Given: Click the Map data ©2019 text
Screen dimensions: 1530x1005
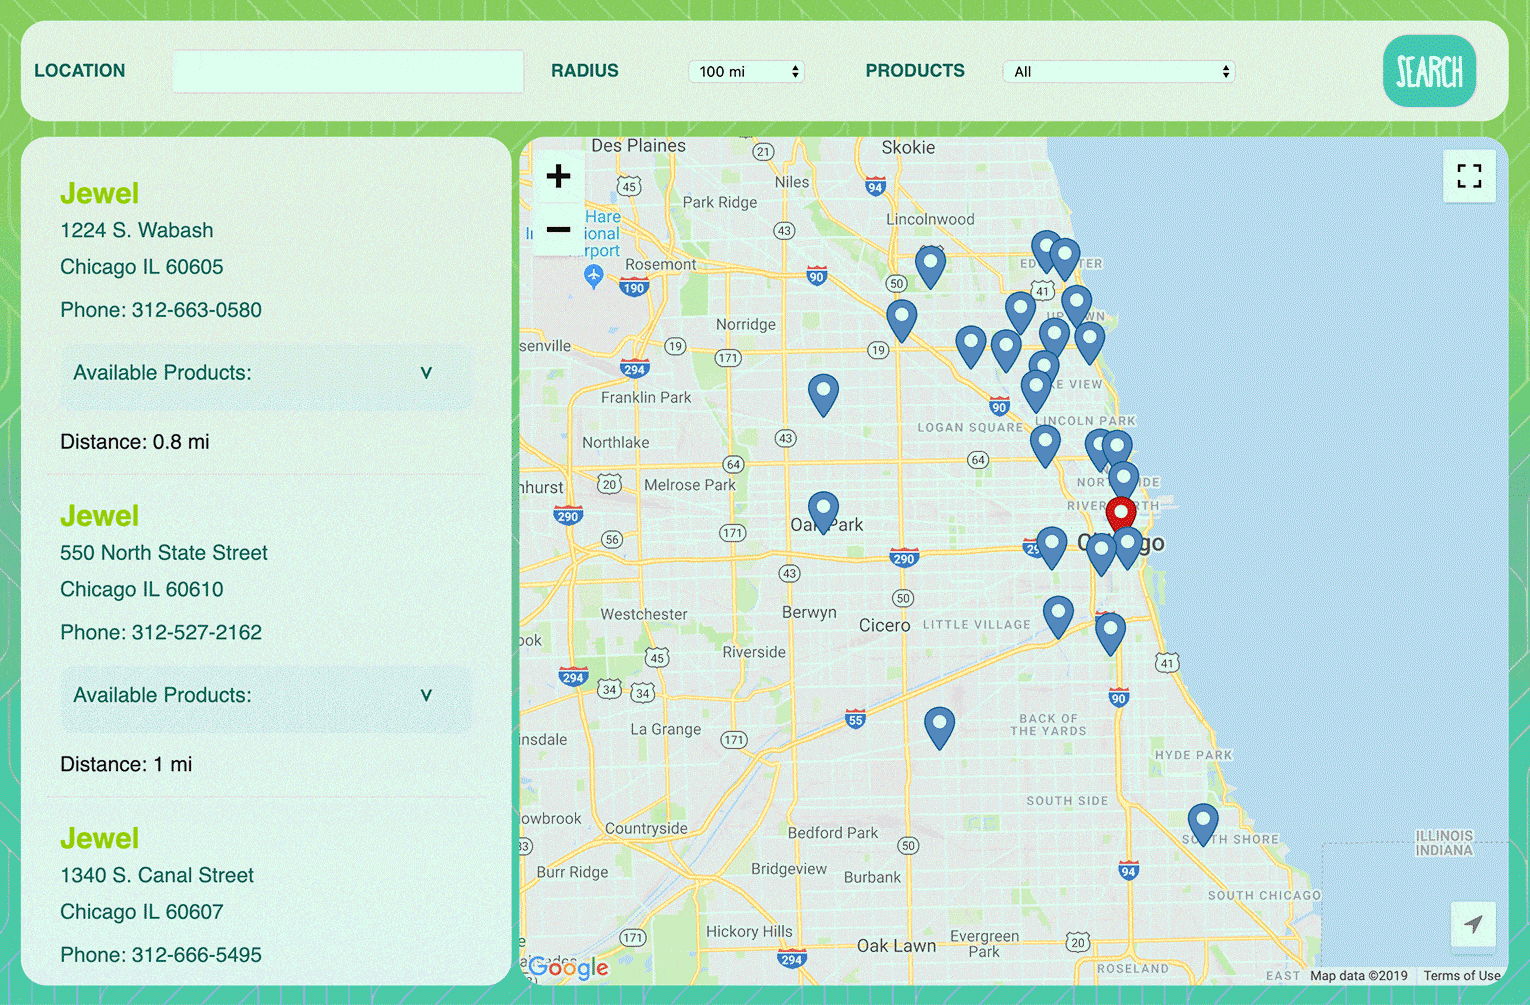Looking at the screenshot, I should coord(1359,976).
